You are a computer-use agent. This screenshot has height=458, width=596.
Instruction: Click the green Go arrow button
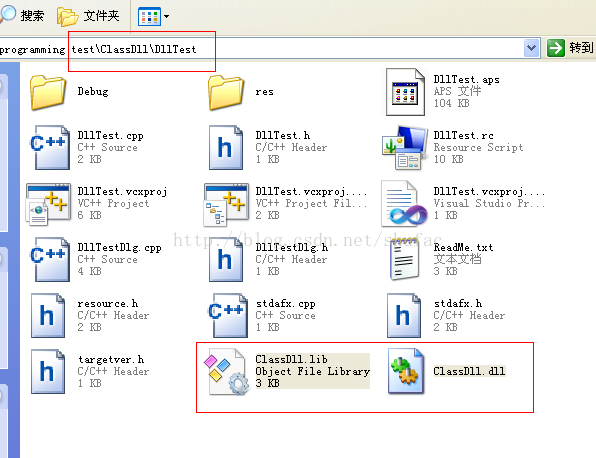556,48
